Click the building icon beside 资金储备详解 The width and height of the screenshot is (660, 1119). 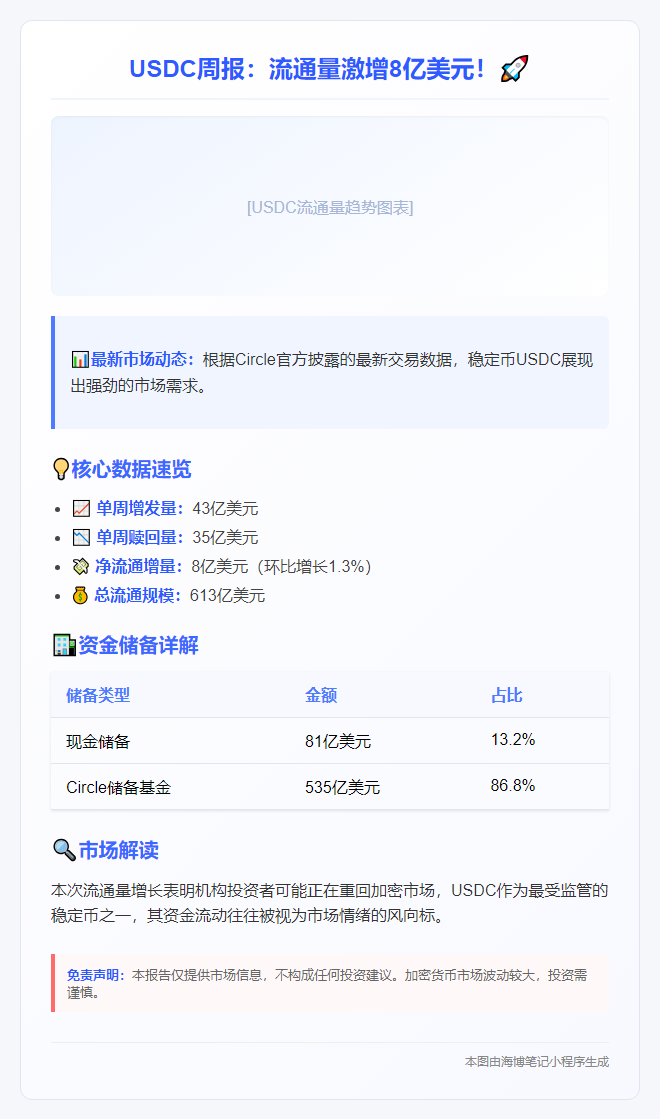tap(64, 645)
